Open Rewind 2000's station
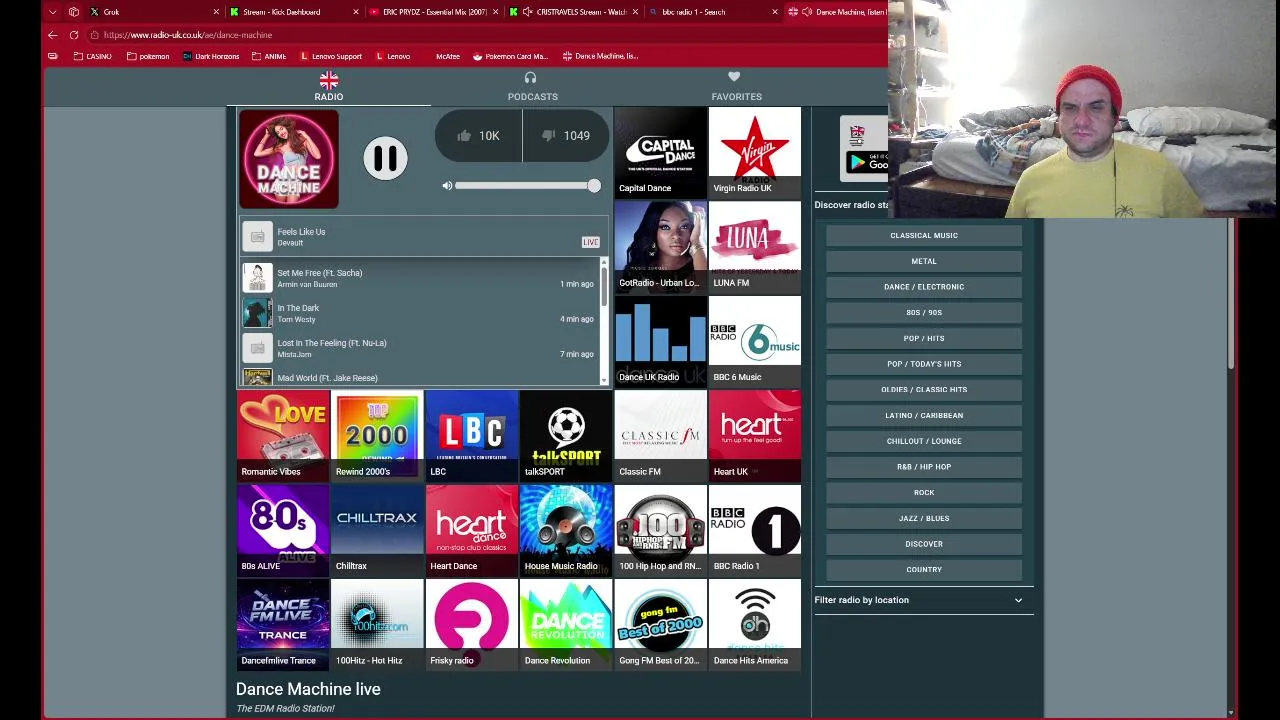The image size is (1280, 720). (377, 436)
